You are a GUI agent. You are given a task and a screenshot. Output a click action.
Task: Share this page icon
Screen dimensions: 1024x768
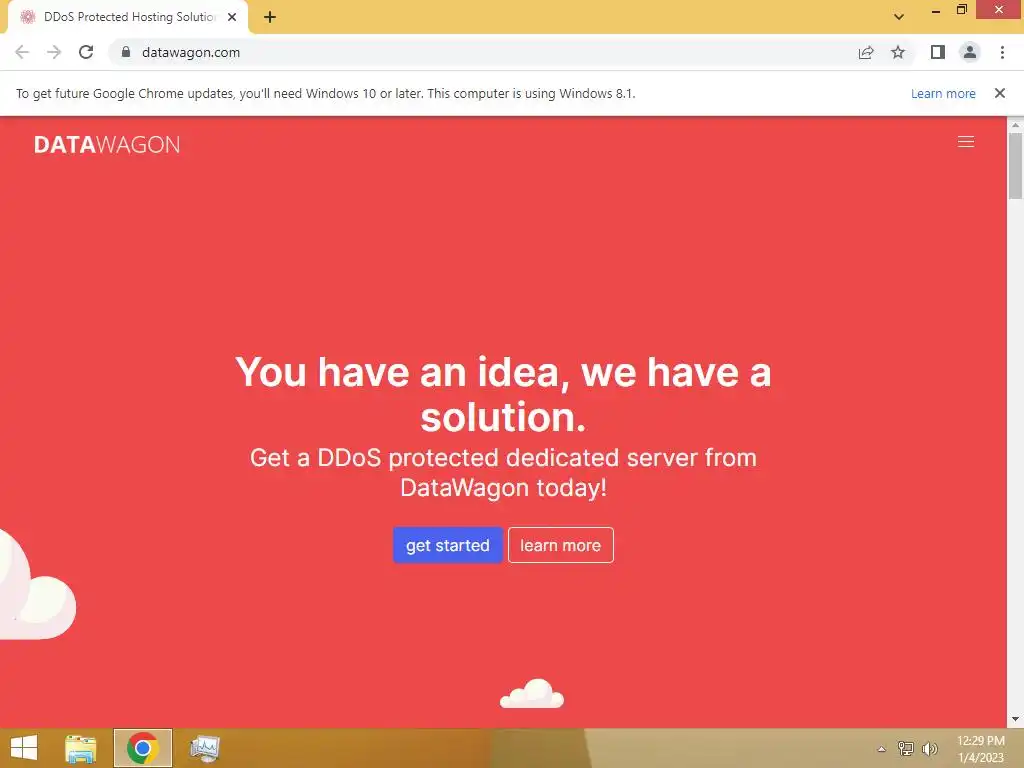(x=866, y=52)
